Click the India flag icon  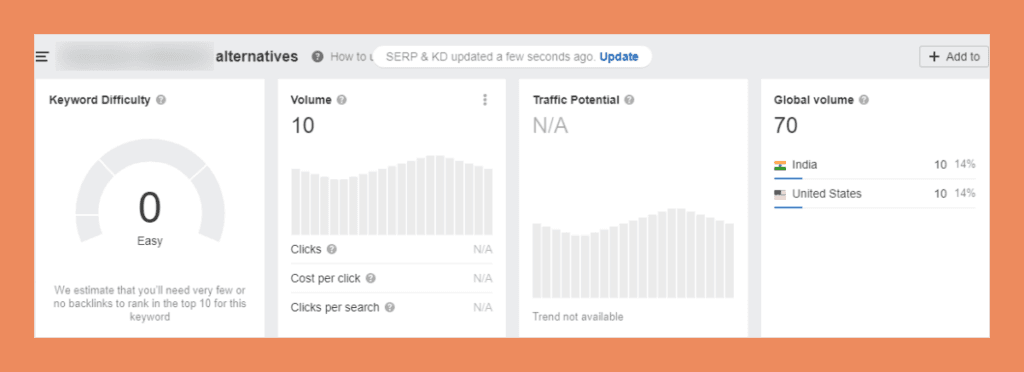(x=780, y=165)
